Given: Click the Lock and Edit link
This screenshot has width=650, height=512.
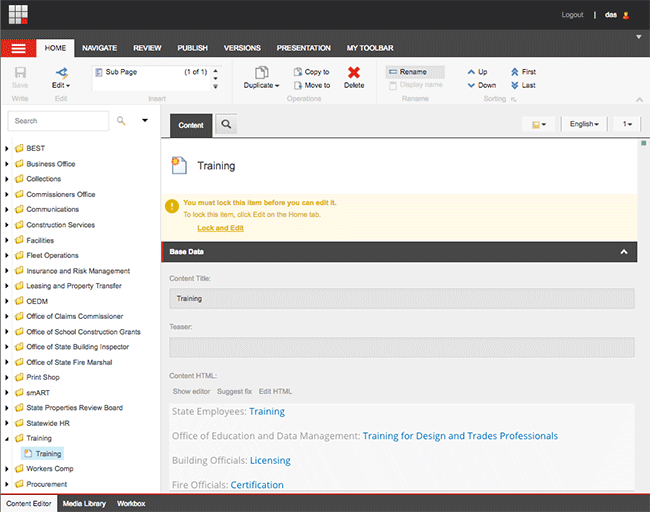Looking at the screenshot, I should pyautogui.click(x=220, y=228).
